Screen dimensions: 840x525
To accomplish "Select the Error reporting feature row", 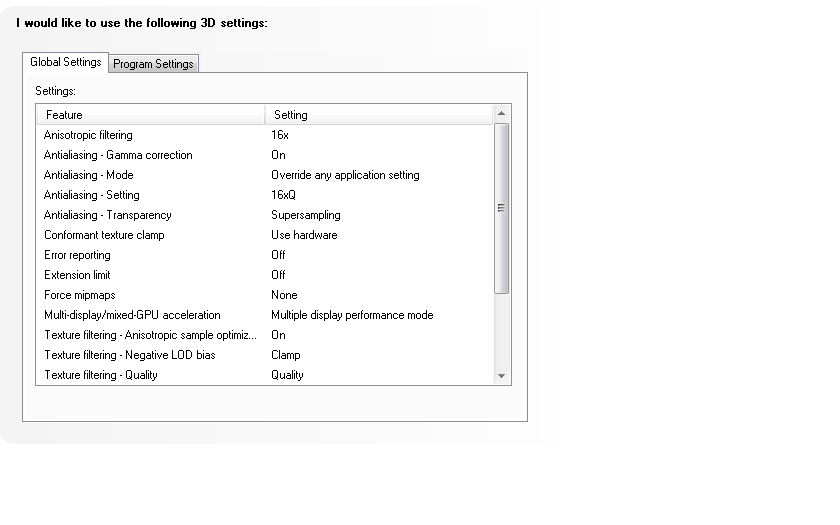I will coord(77,255).
